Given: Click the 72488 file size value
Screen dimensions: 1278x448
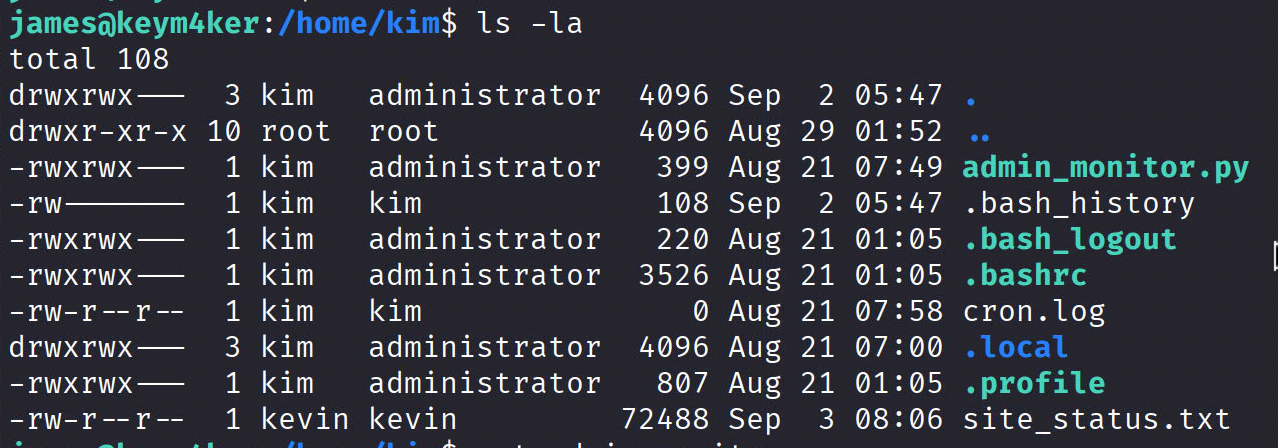Looking at the screenshot, I should tap(664, 419).
